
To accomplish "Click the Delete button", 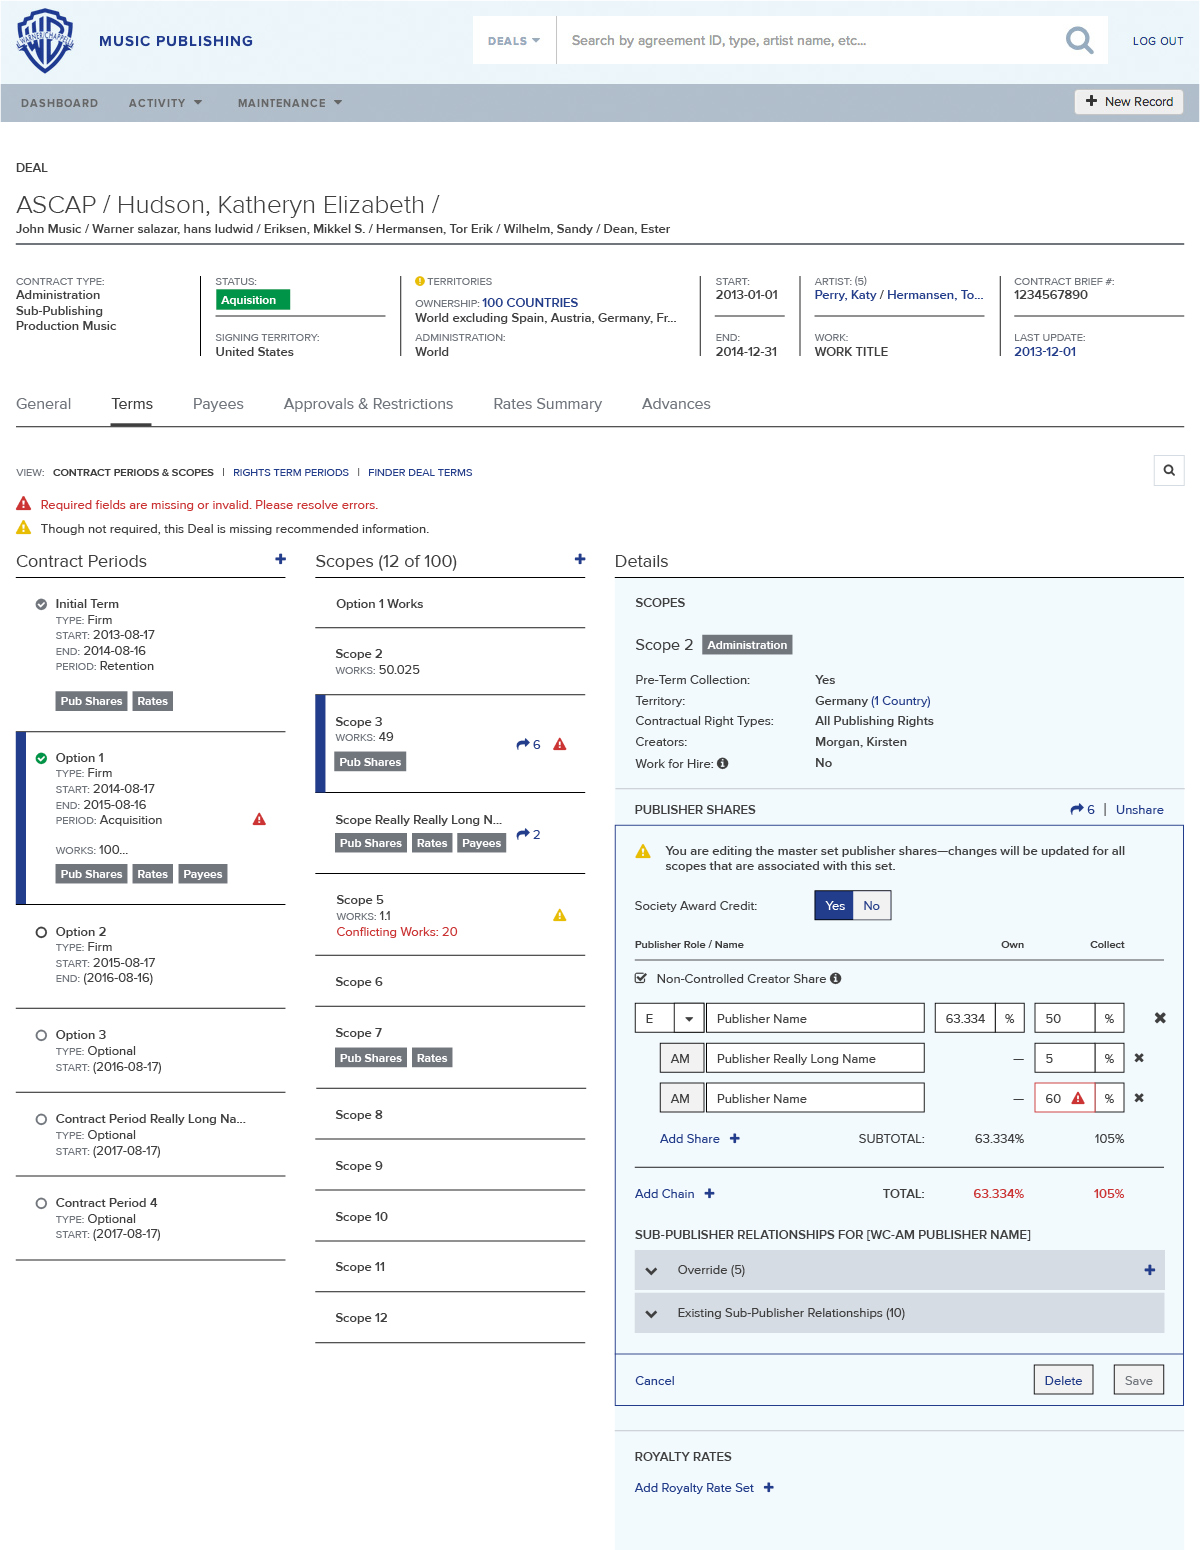I will pyautogui.click(x=1063, y=1380).
